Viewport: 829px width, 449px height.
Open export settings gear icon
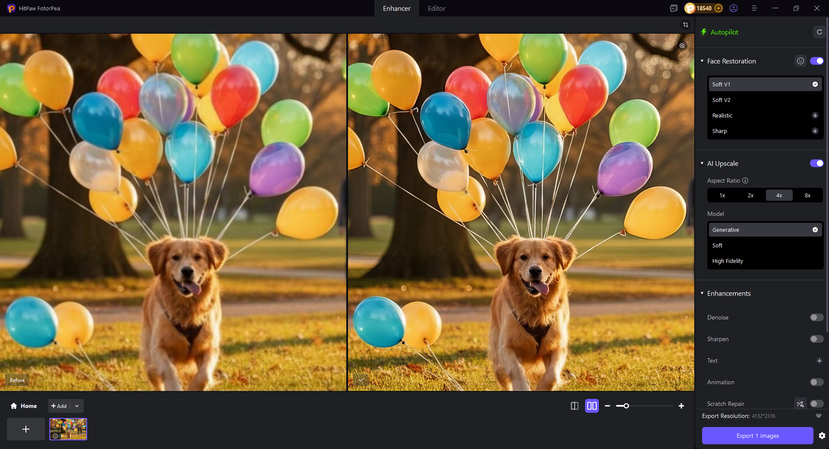pos(822,435)
